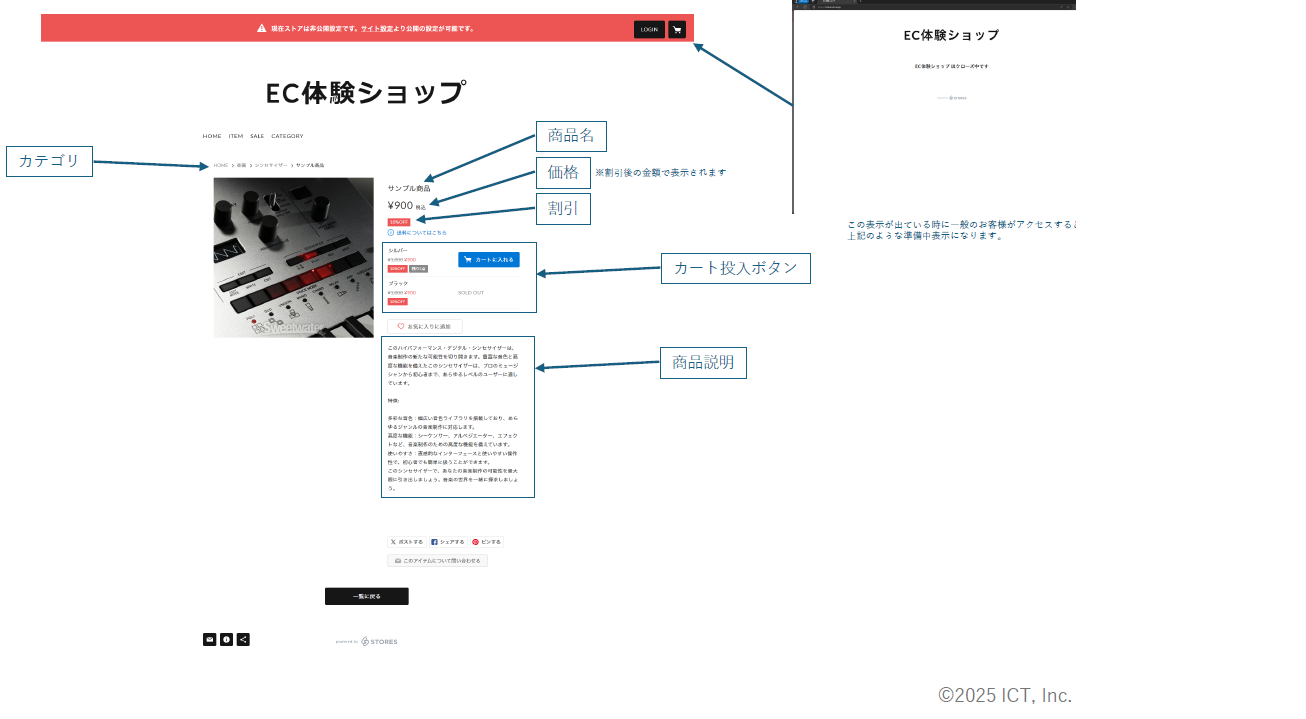1306x719 pixels.
Task: Pin on Pinterest with ピンする
Action: click(x=487, y=542)
